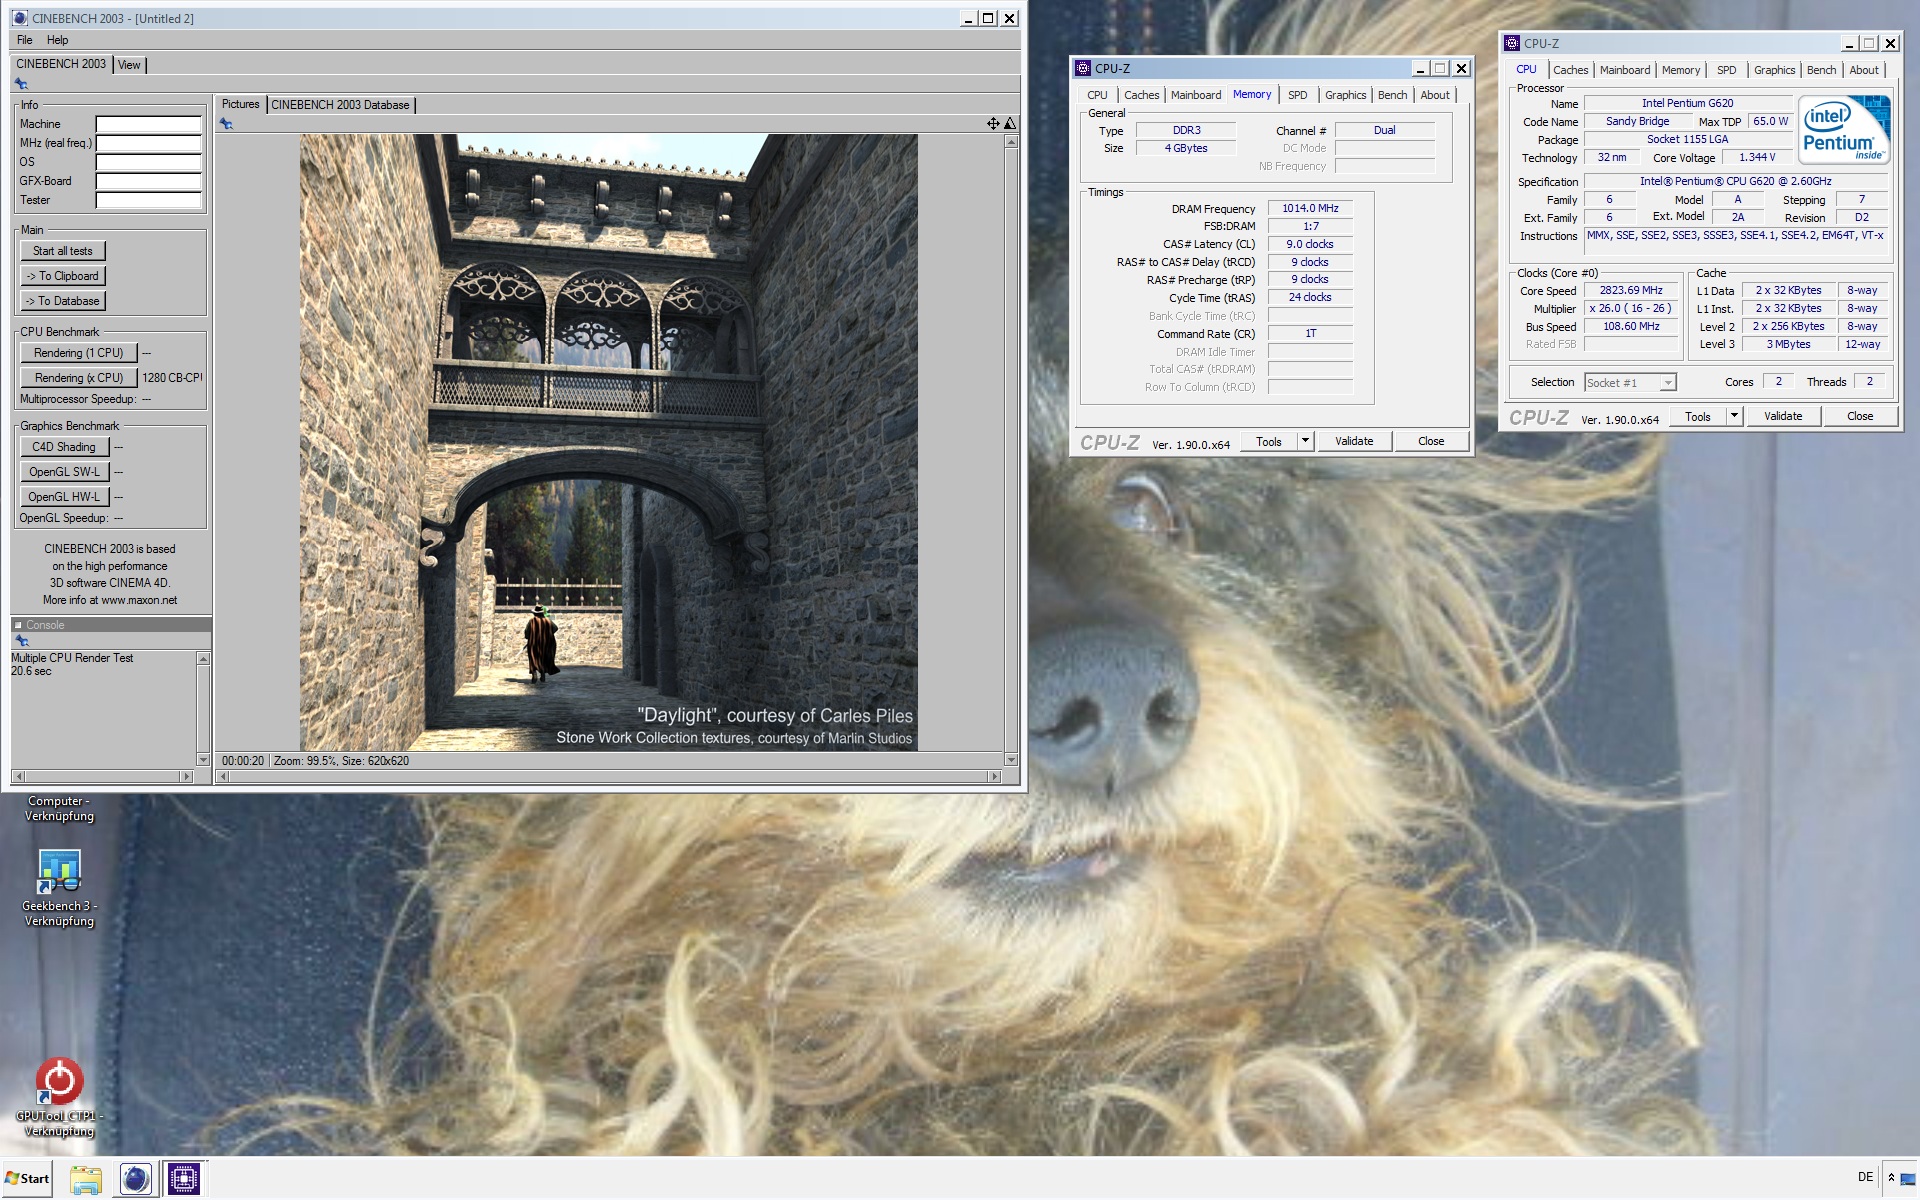1920x1200 pixels.
Task: Open Caches tab in right CPU-Z window
Action: pos(1570,70)
